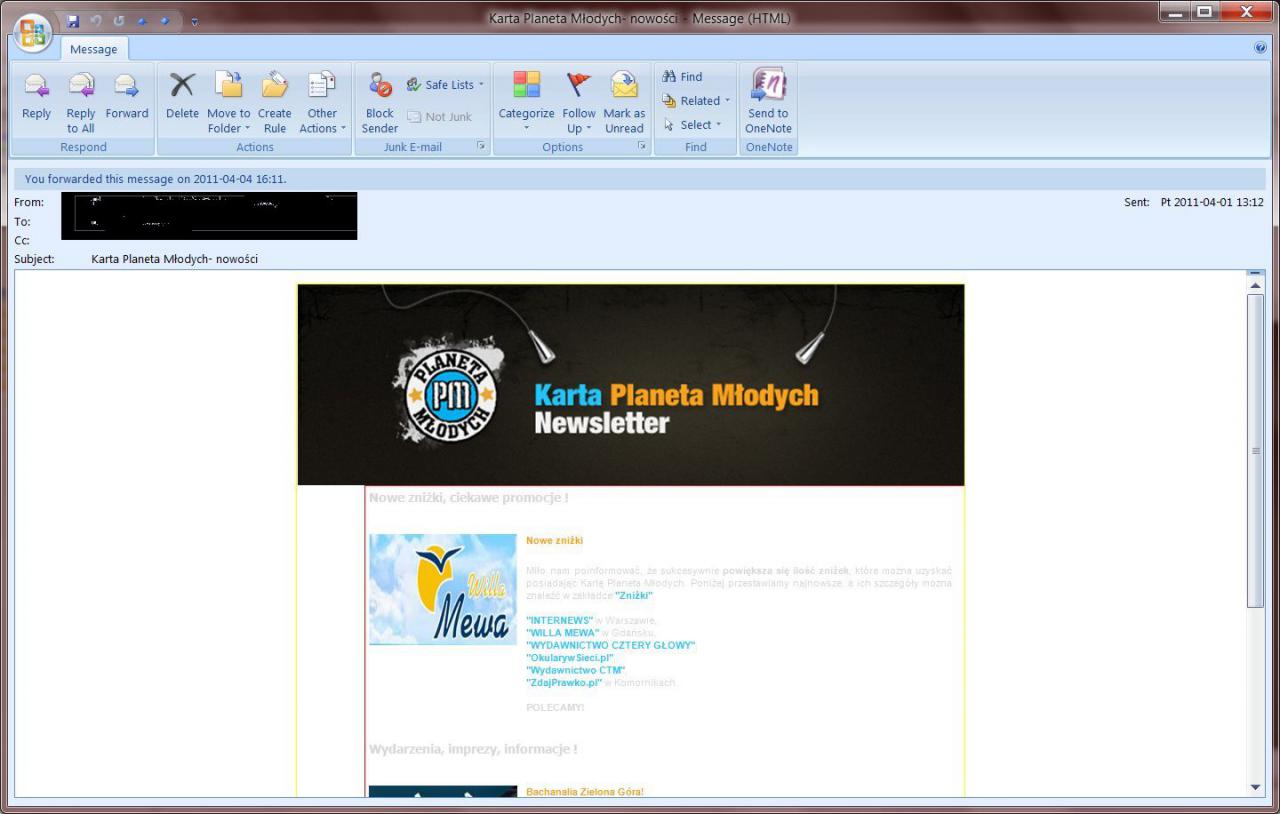
Task: Open the "ZdajPrawko.pl" link
Action: (x=565, y=683)
